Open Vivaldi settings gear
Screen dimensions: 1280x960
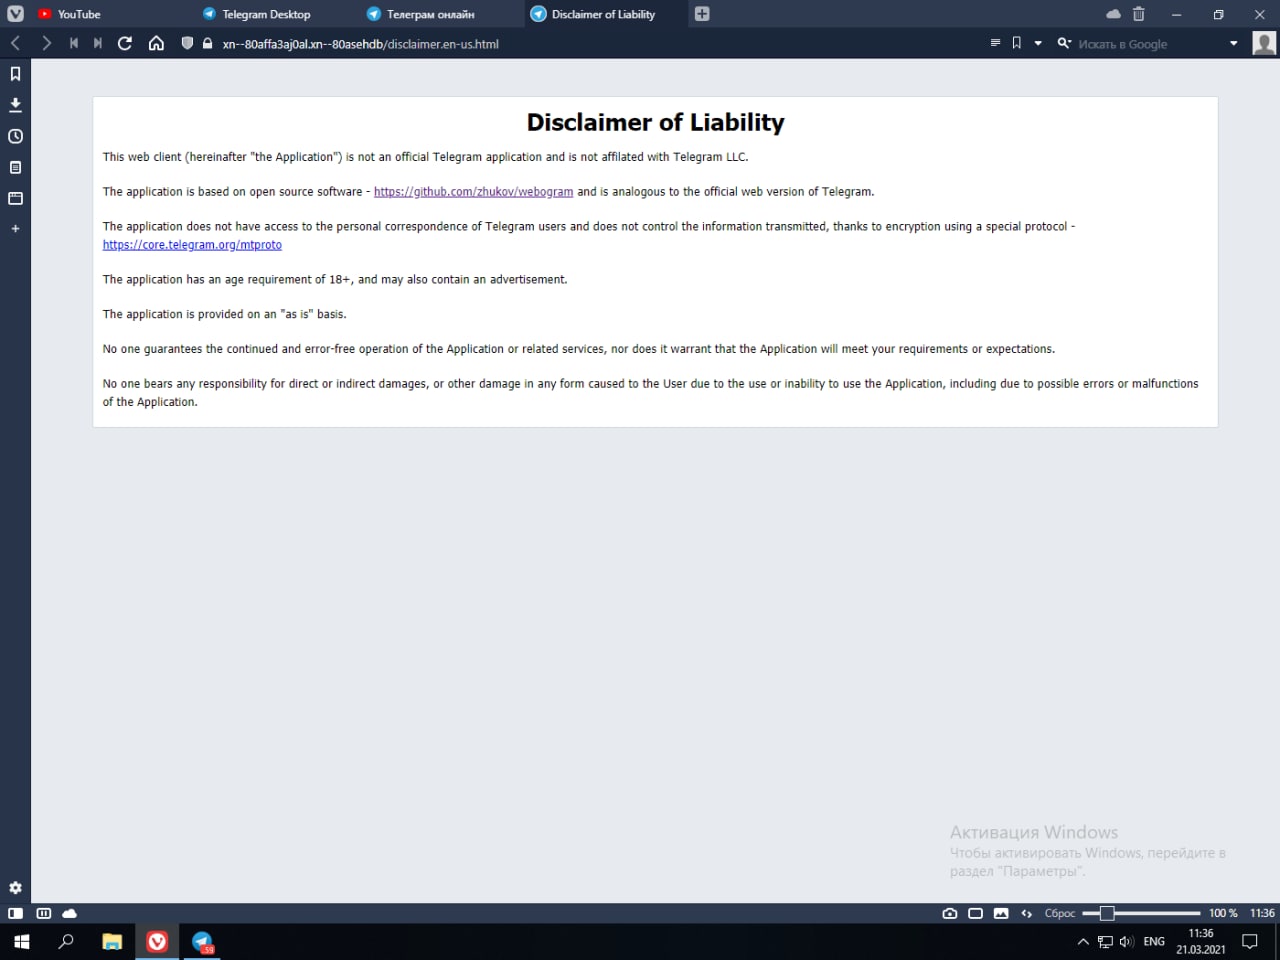(15, 888)
